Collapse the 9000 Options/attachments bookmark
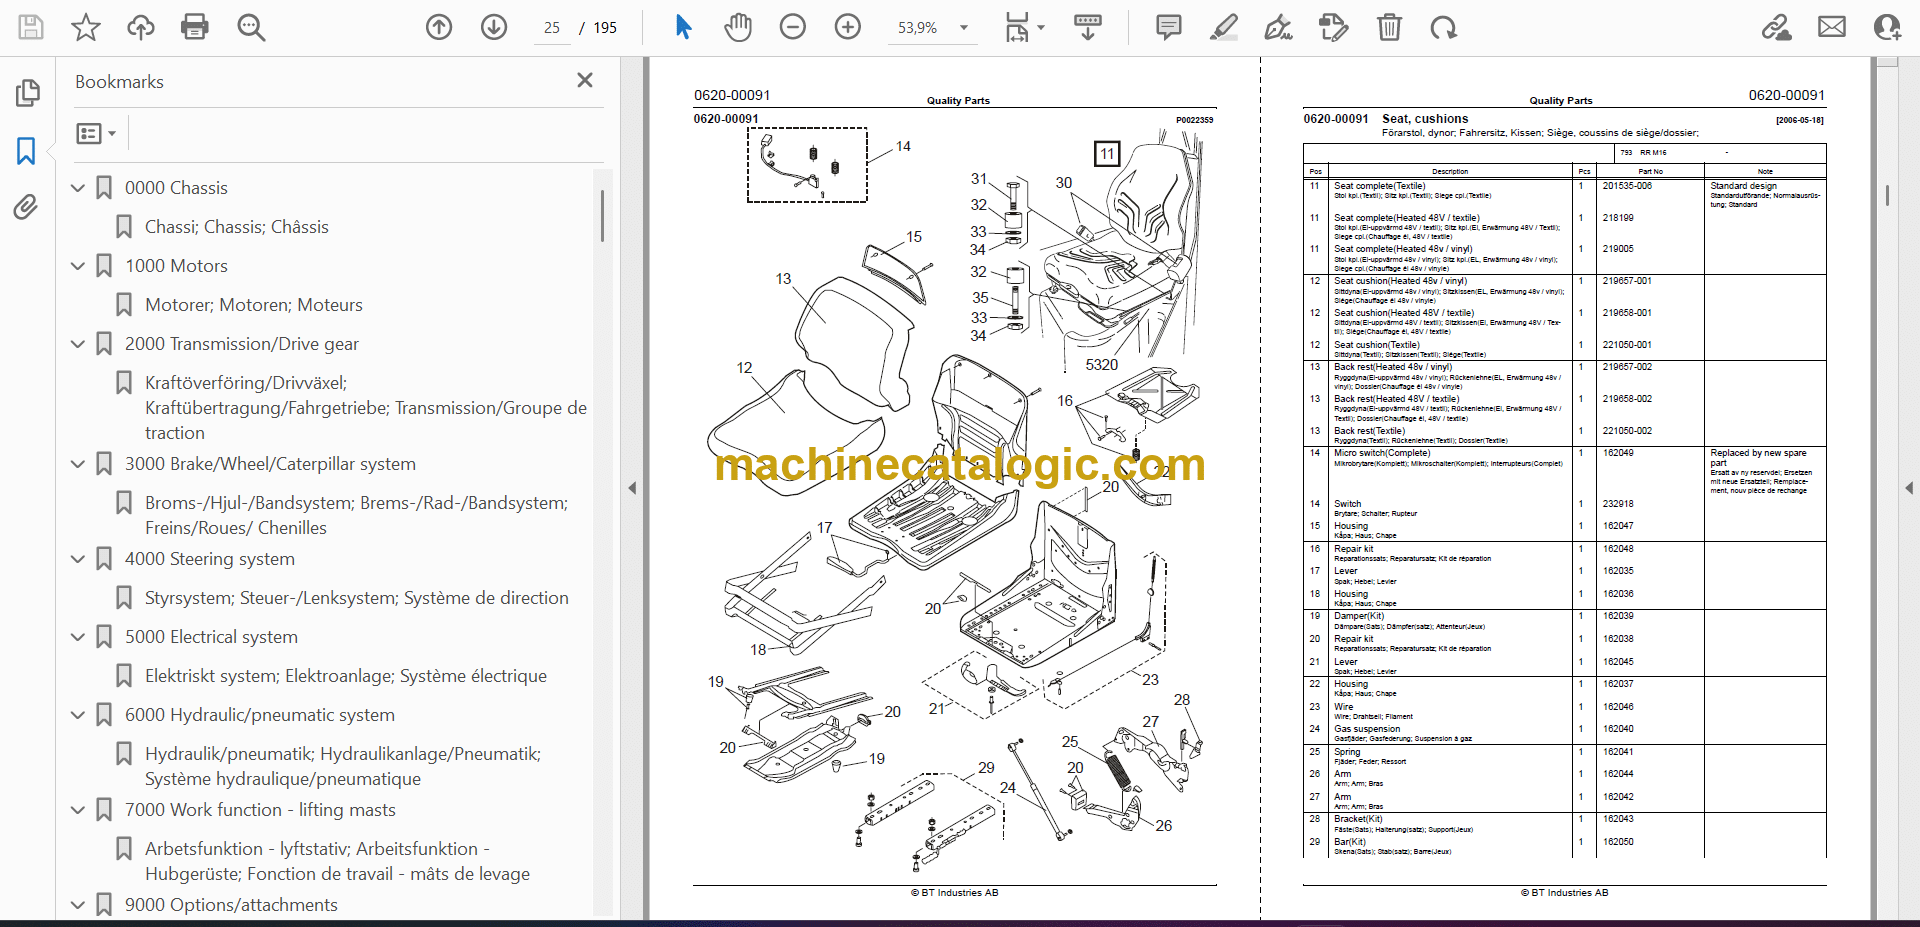Viewport: 1920px width, 927px height. coord(78,905)
